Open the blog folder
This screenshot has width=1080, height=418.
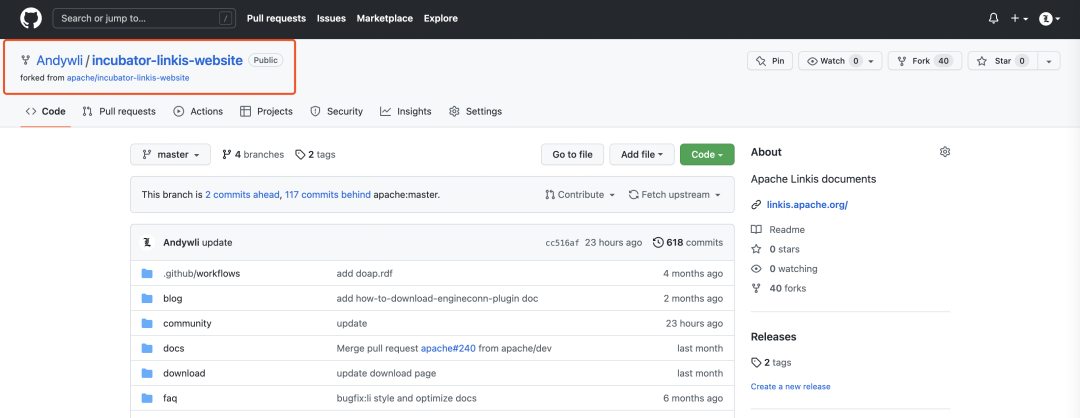172,298
